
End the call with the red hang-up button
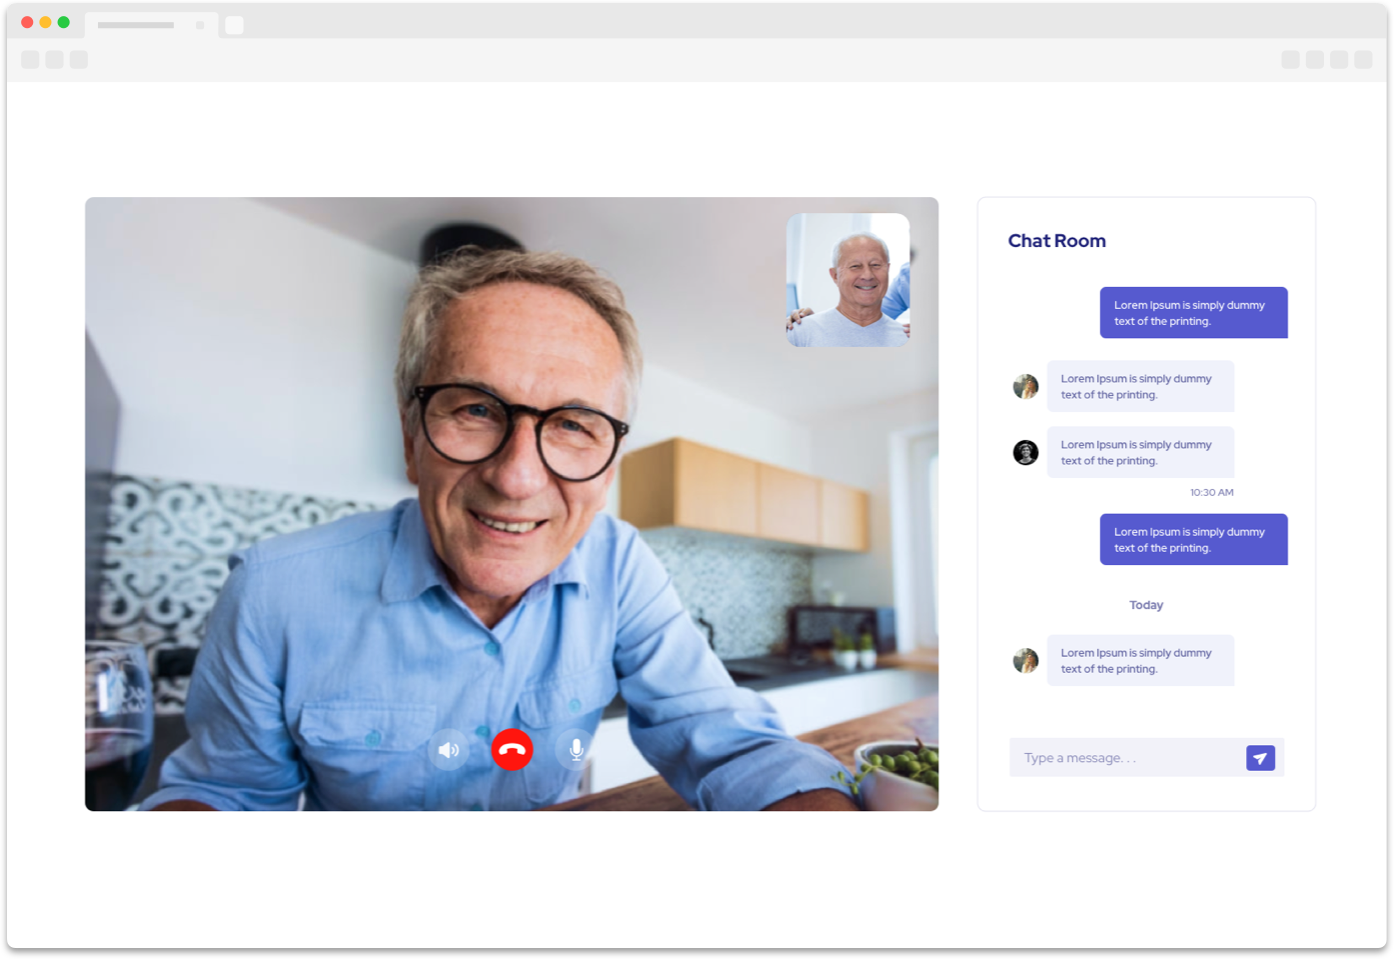pyautogui.click(x=512, y=749)
